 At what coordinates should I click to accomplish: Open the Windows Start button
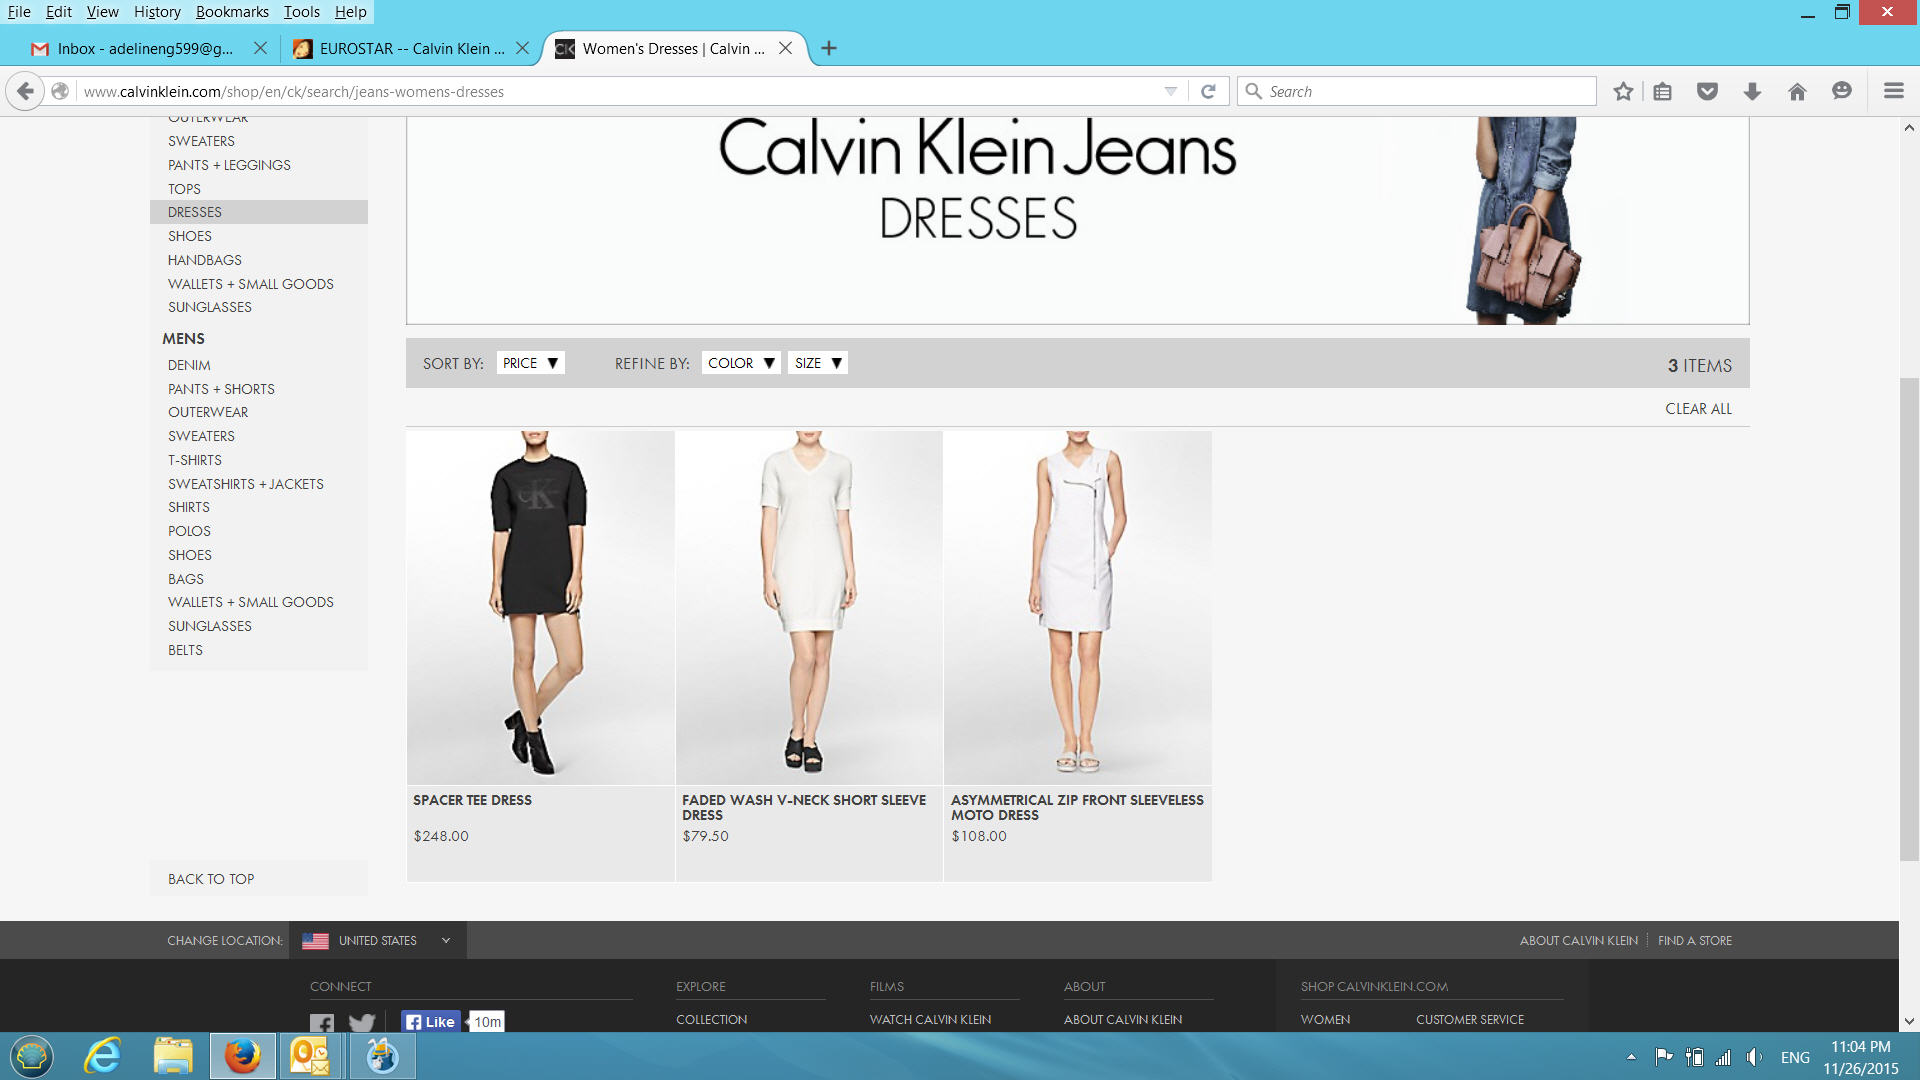(32, 1056)
